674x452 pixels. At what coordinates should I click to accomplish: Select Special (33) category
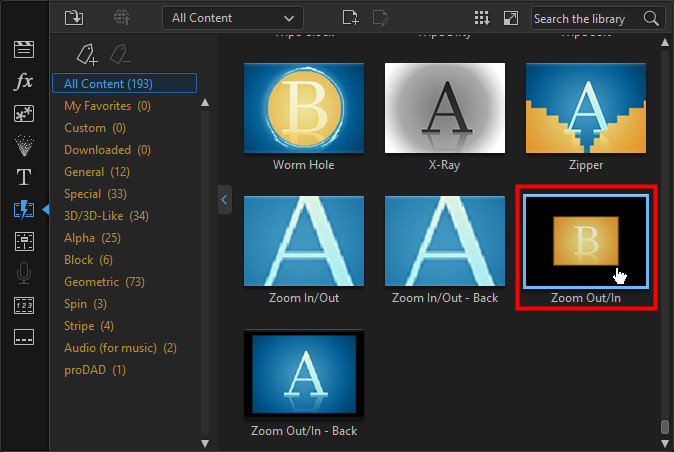click(95, 194)
